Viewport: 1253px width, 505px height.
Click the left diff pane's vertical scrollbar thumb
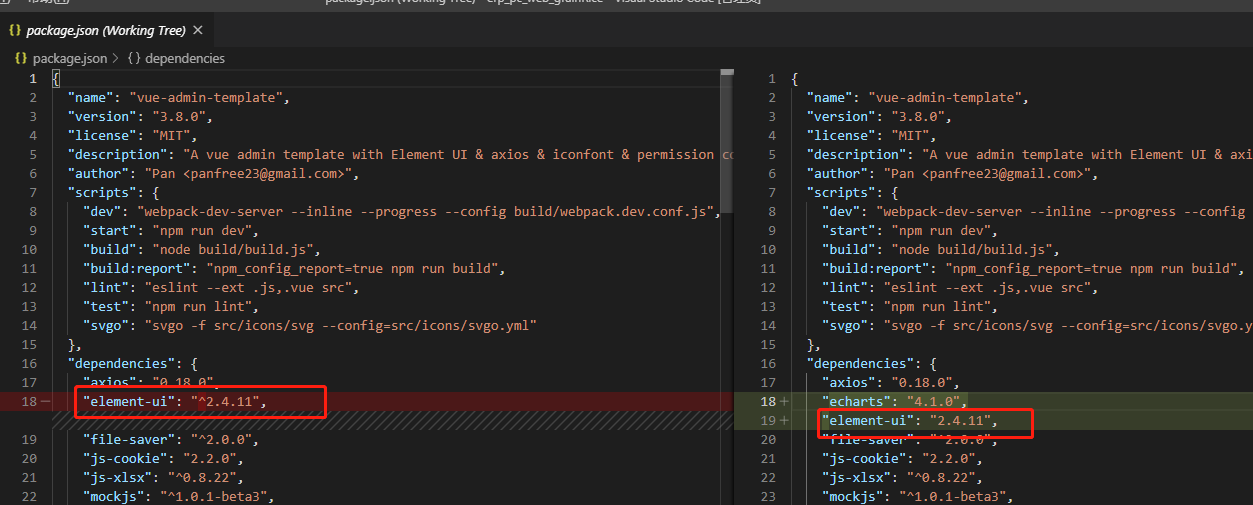pyautogui.click(x=727, y=142)
